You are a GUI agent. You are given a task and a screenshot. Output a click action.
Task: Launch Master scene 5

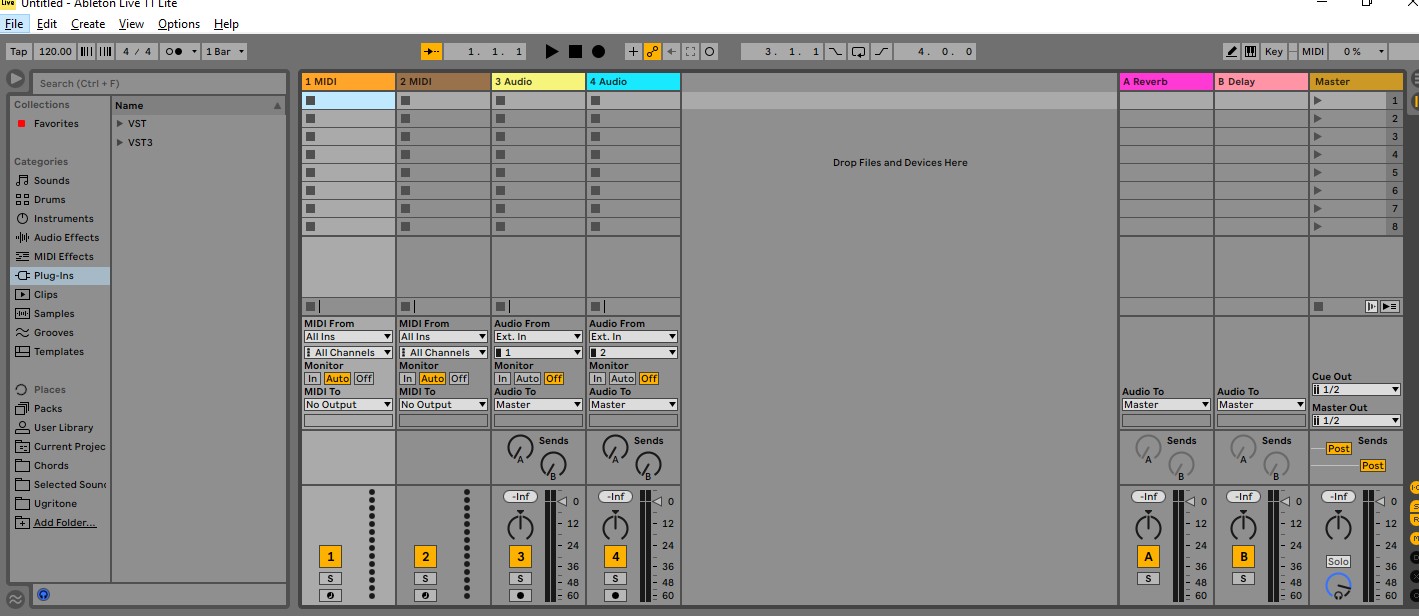tap(1318, 172)
